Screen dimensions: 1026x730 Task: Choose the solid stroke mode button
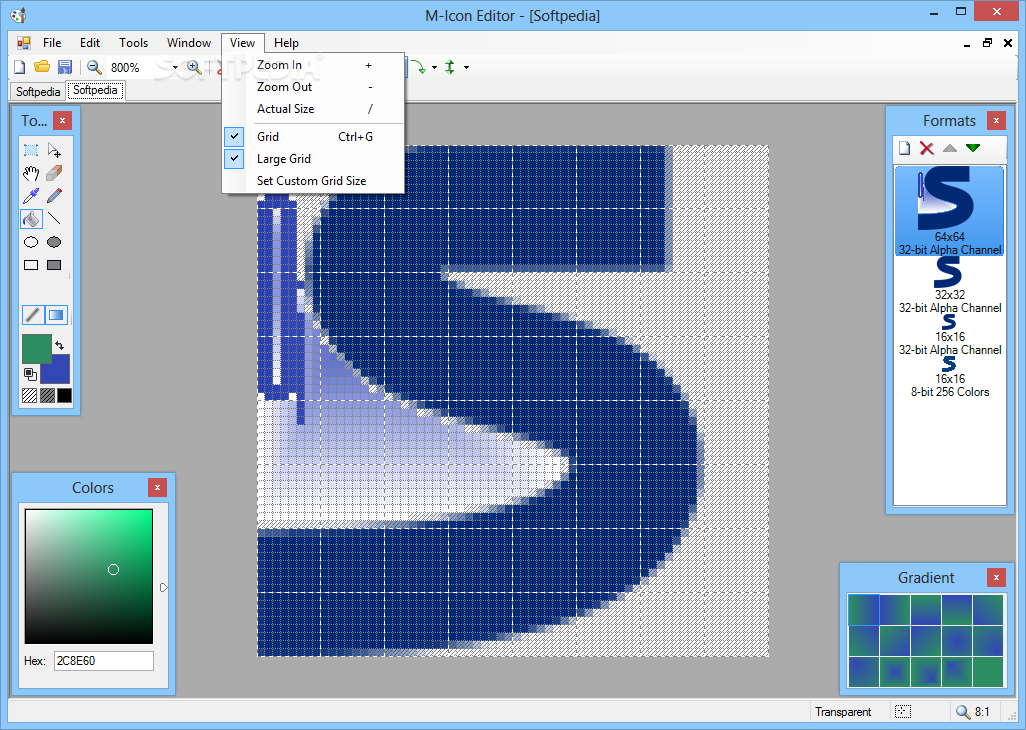[33, 315]
